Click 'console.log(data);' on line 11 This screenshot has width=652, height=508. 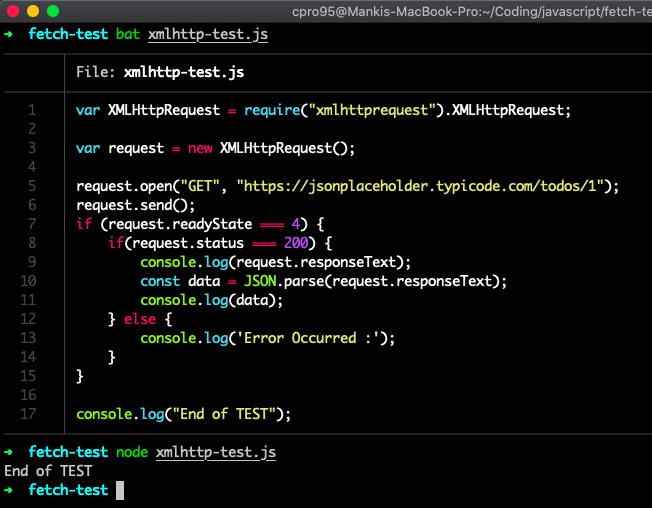(212, 300)
